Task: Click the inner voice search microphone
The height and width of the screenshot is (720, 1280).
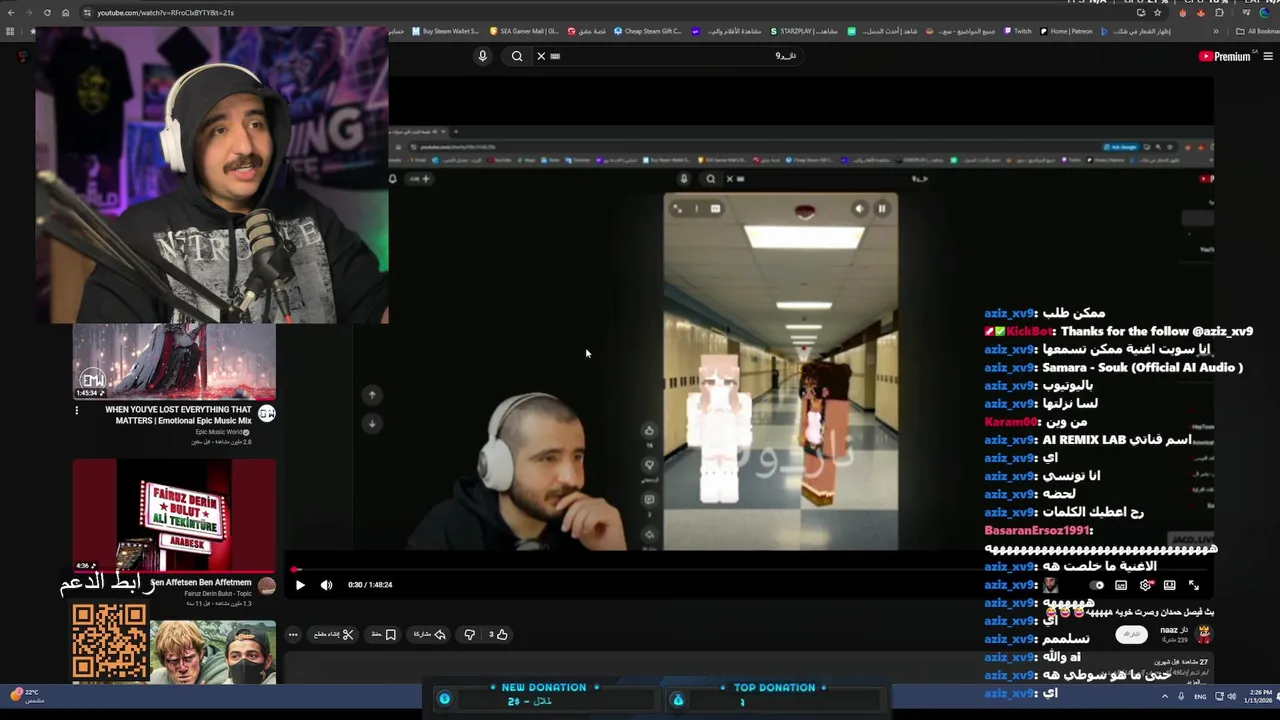Action: point(684,179)
